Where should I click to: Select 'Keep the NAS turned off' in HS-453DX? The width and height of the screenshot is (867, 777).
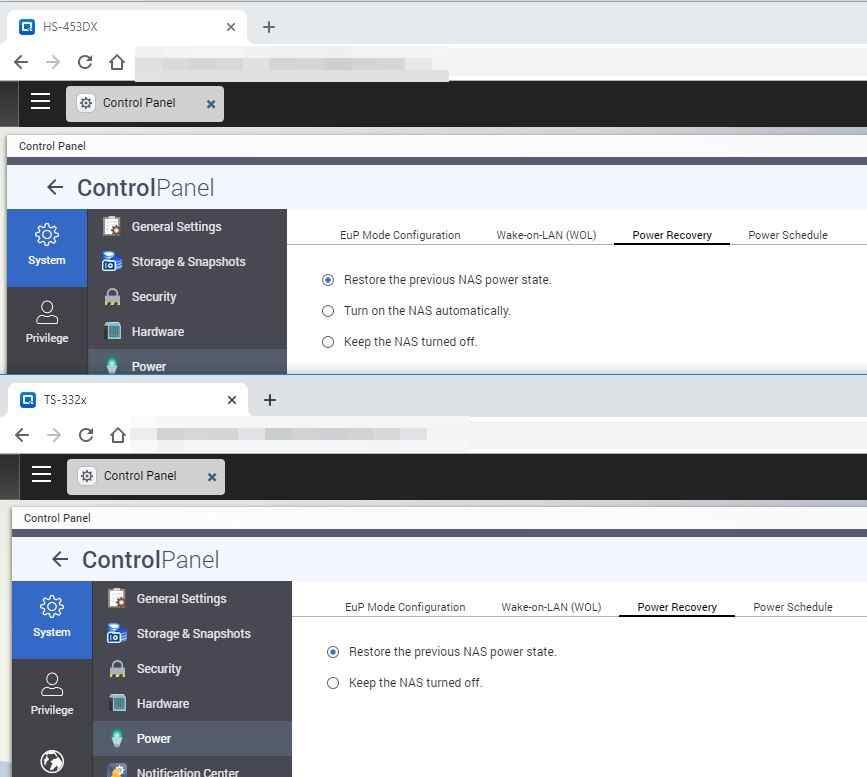328,342
